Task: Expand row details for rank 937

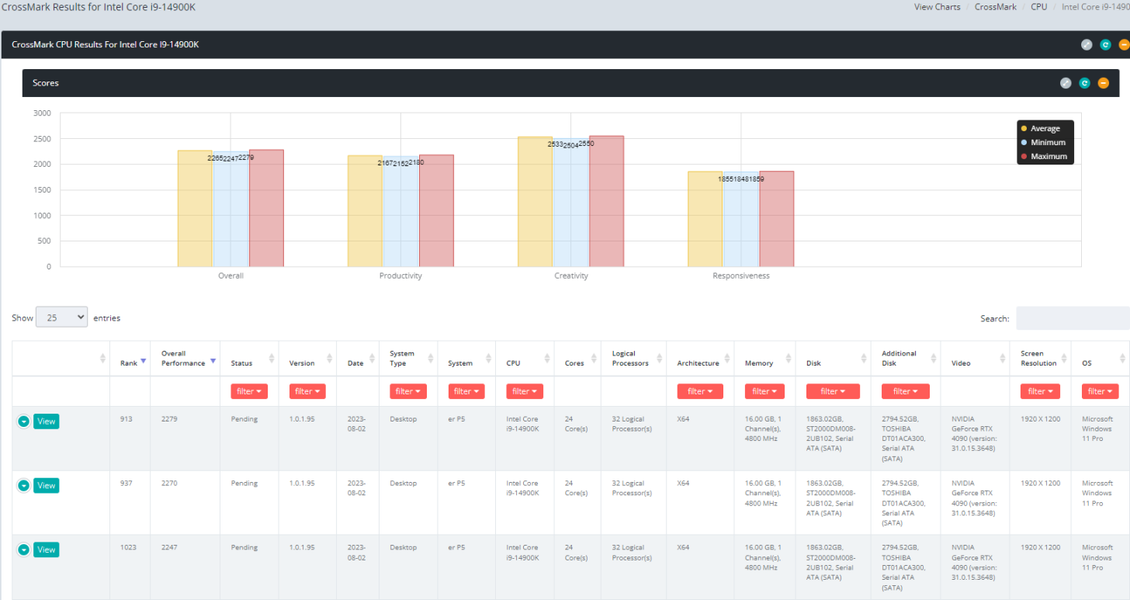Action: coord(24,485)
